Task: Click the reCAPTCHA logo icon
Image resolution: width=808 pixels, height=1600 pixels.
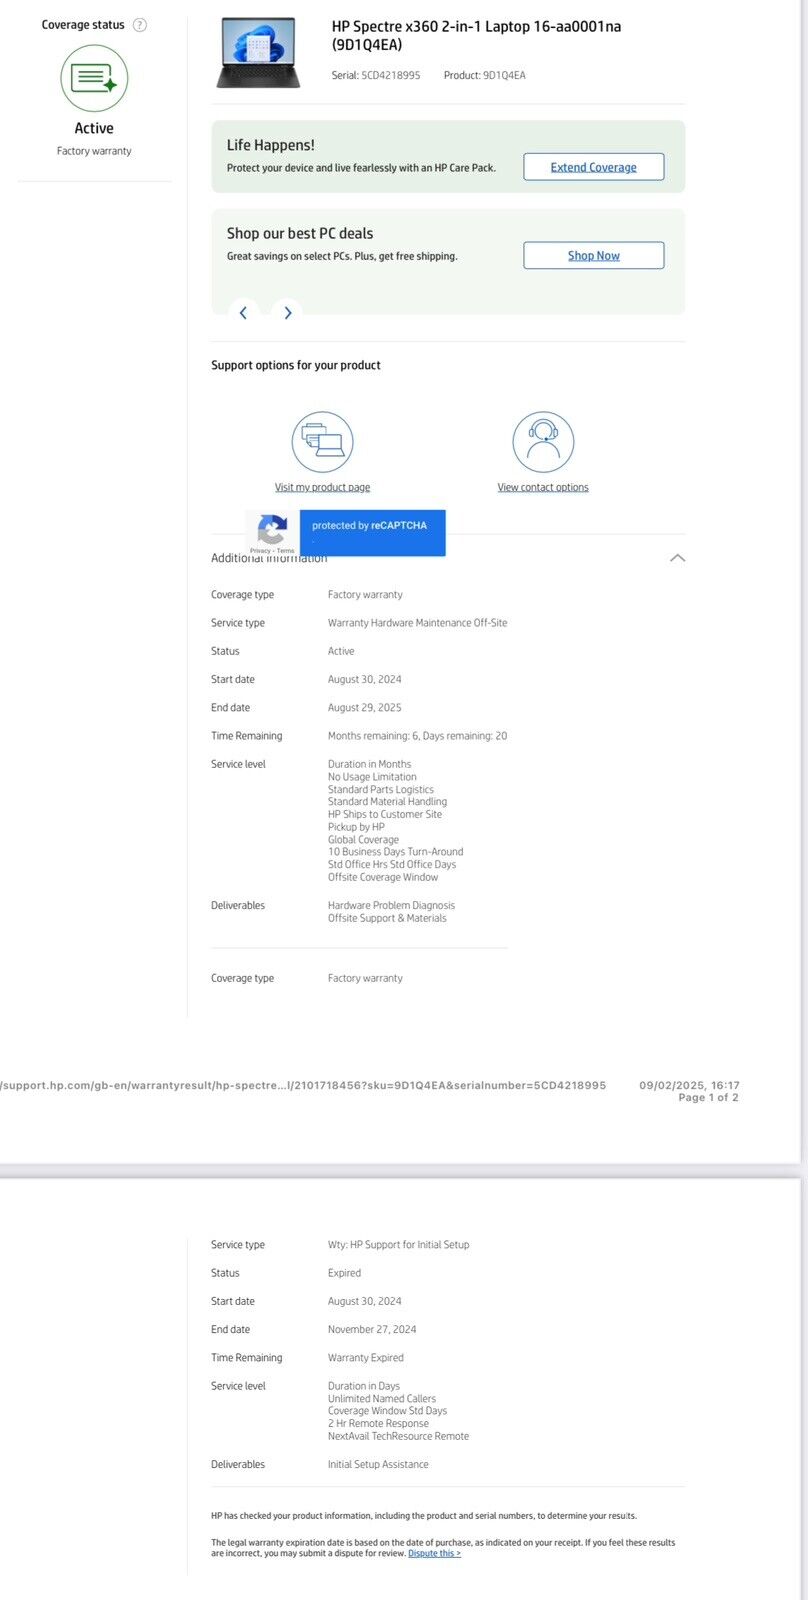Action: pos(272,529)
